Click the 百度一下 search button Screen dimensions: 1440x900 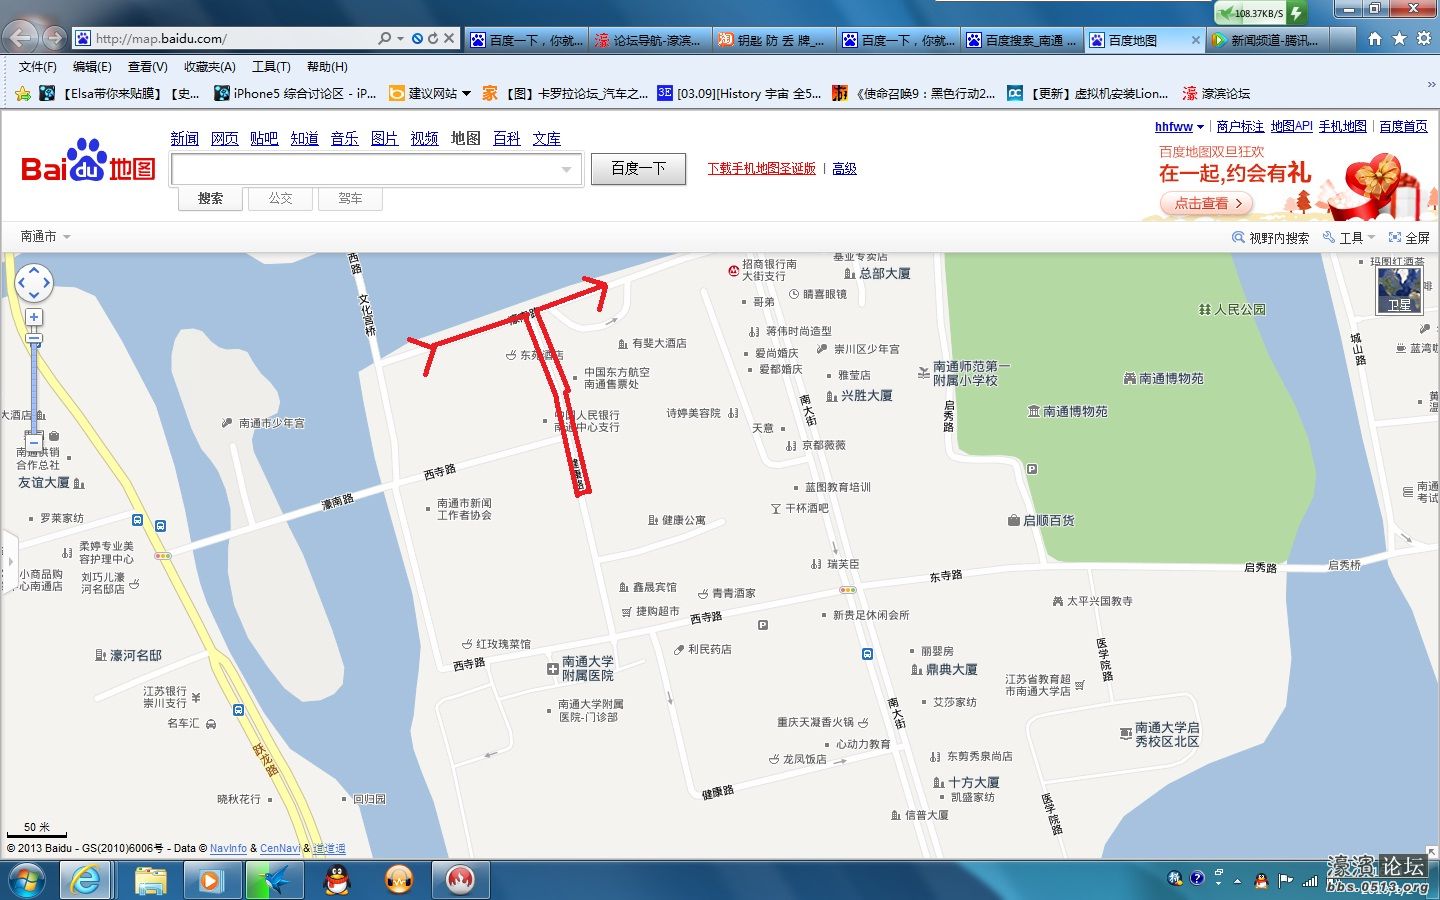(x=637, y=168)
